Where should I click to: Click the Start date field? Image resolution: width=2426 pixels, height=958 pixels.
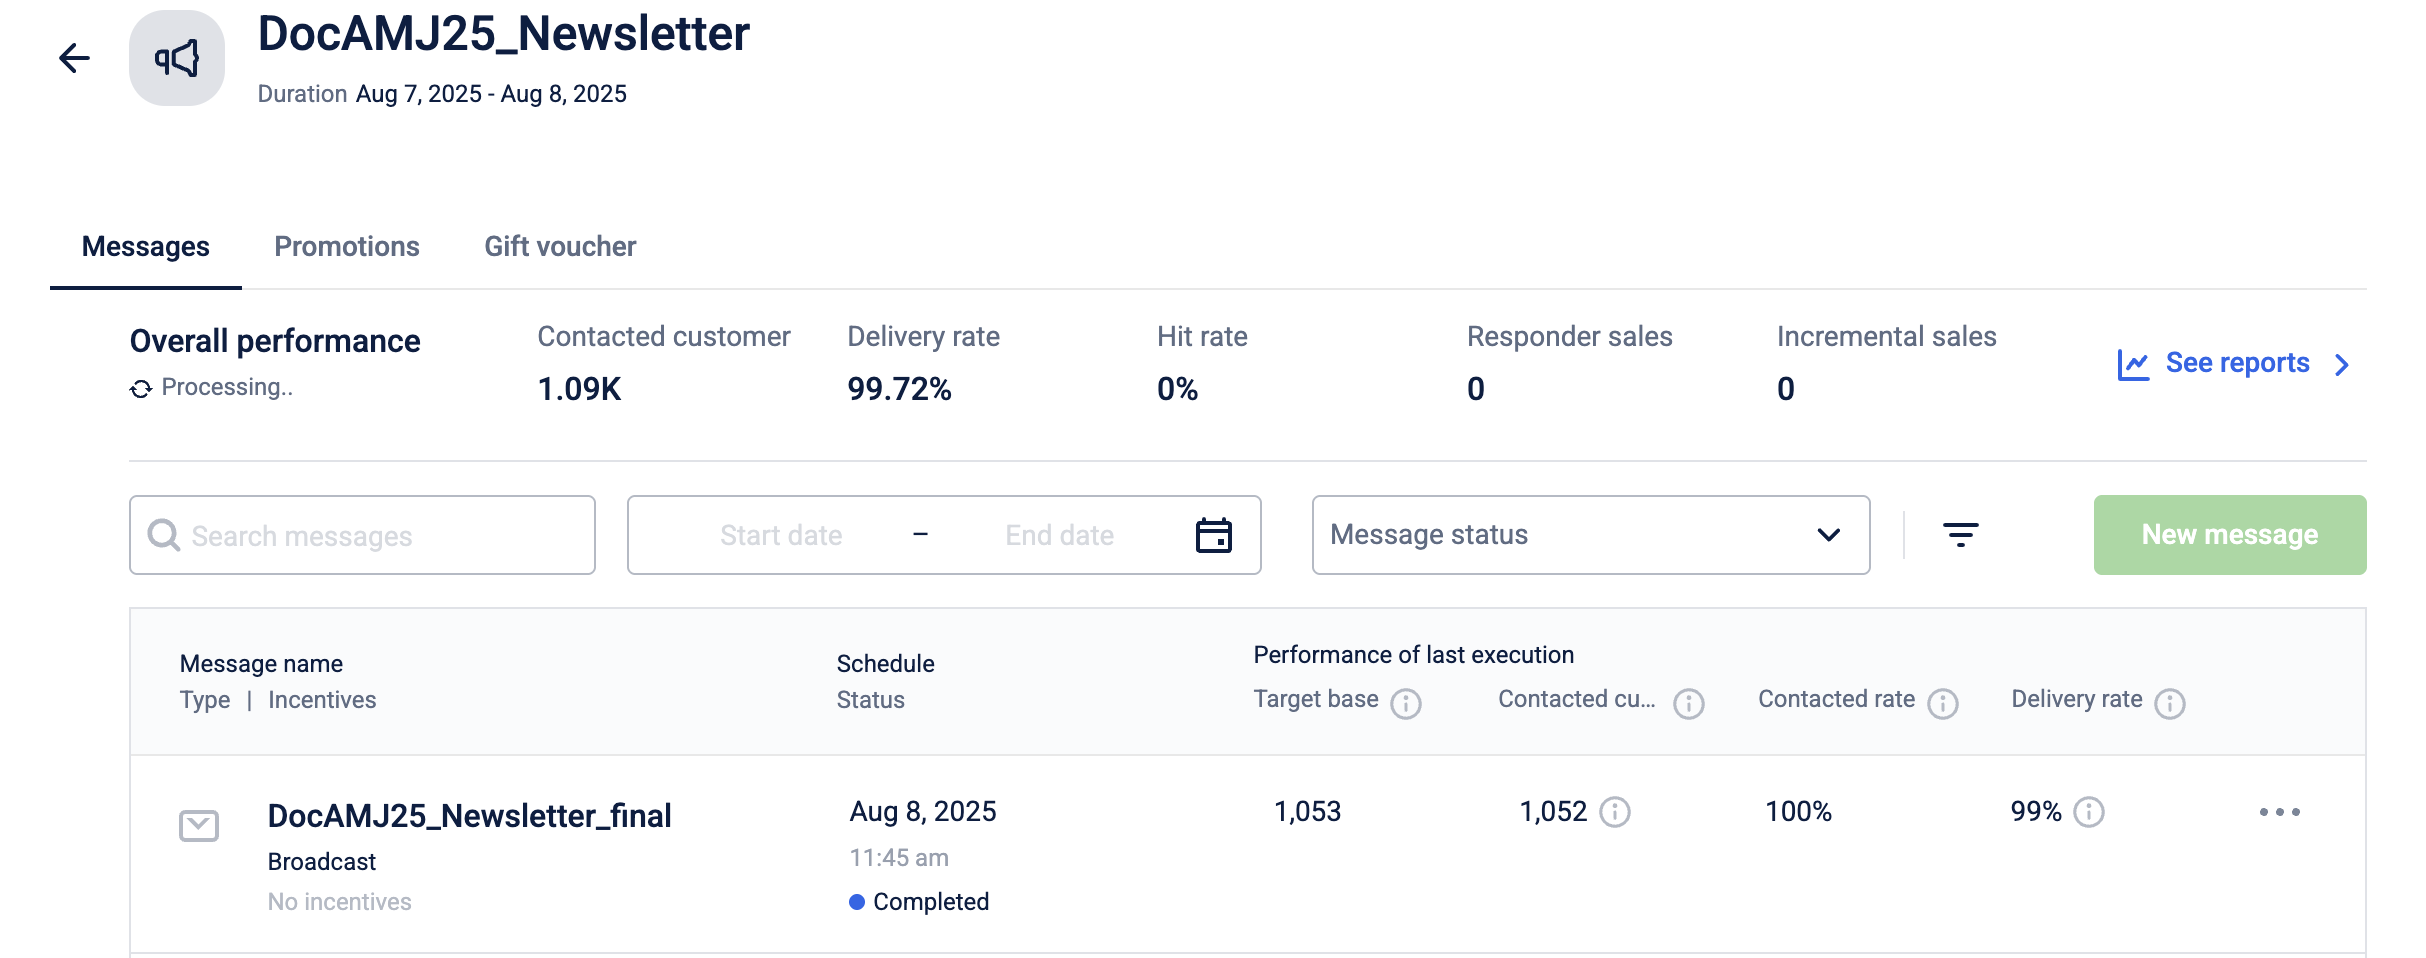coord(781,535)
